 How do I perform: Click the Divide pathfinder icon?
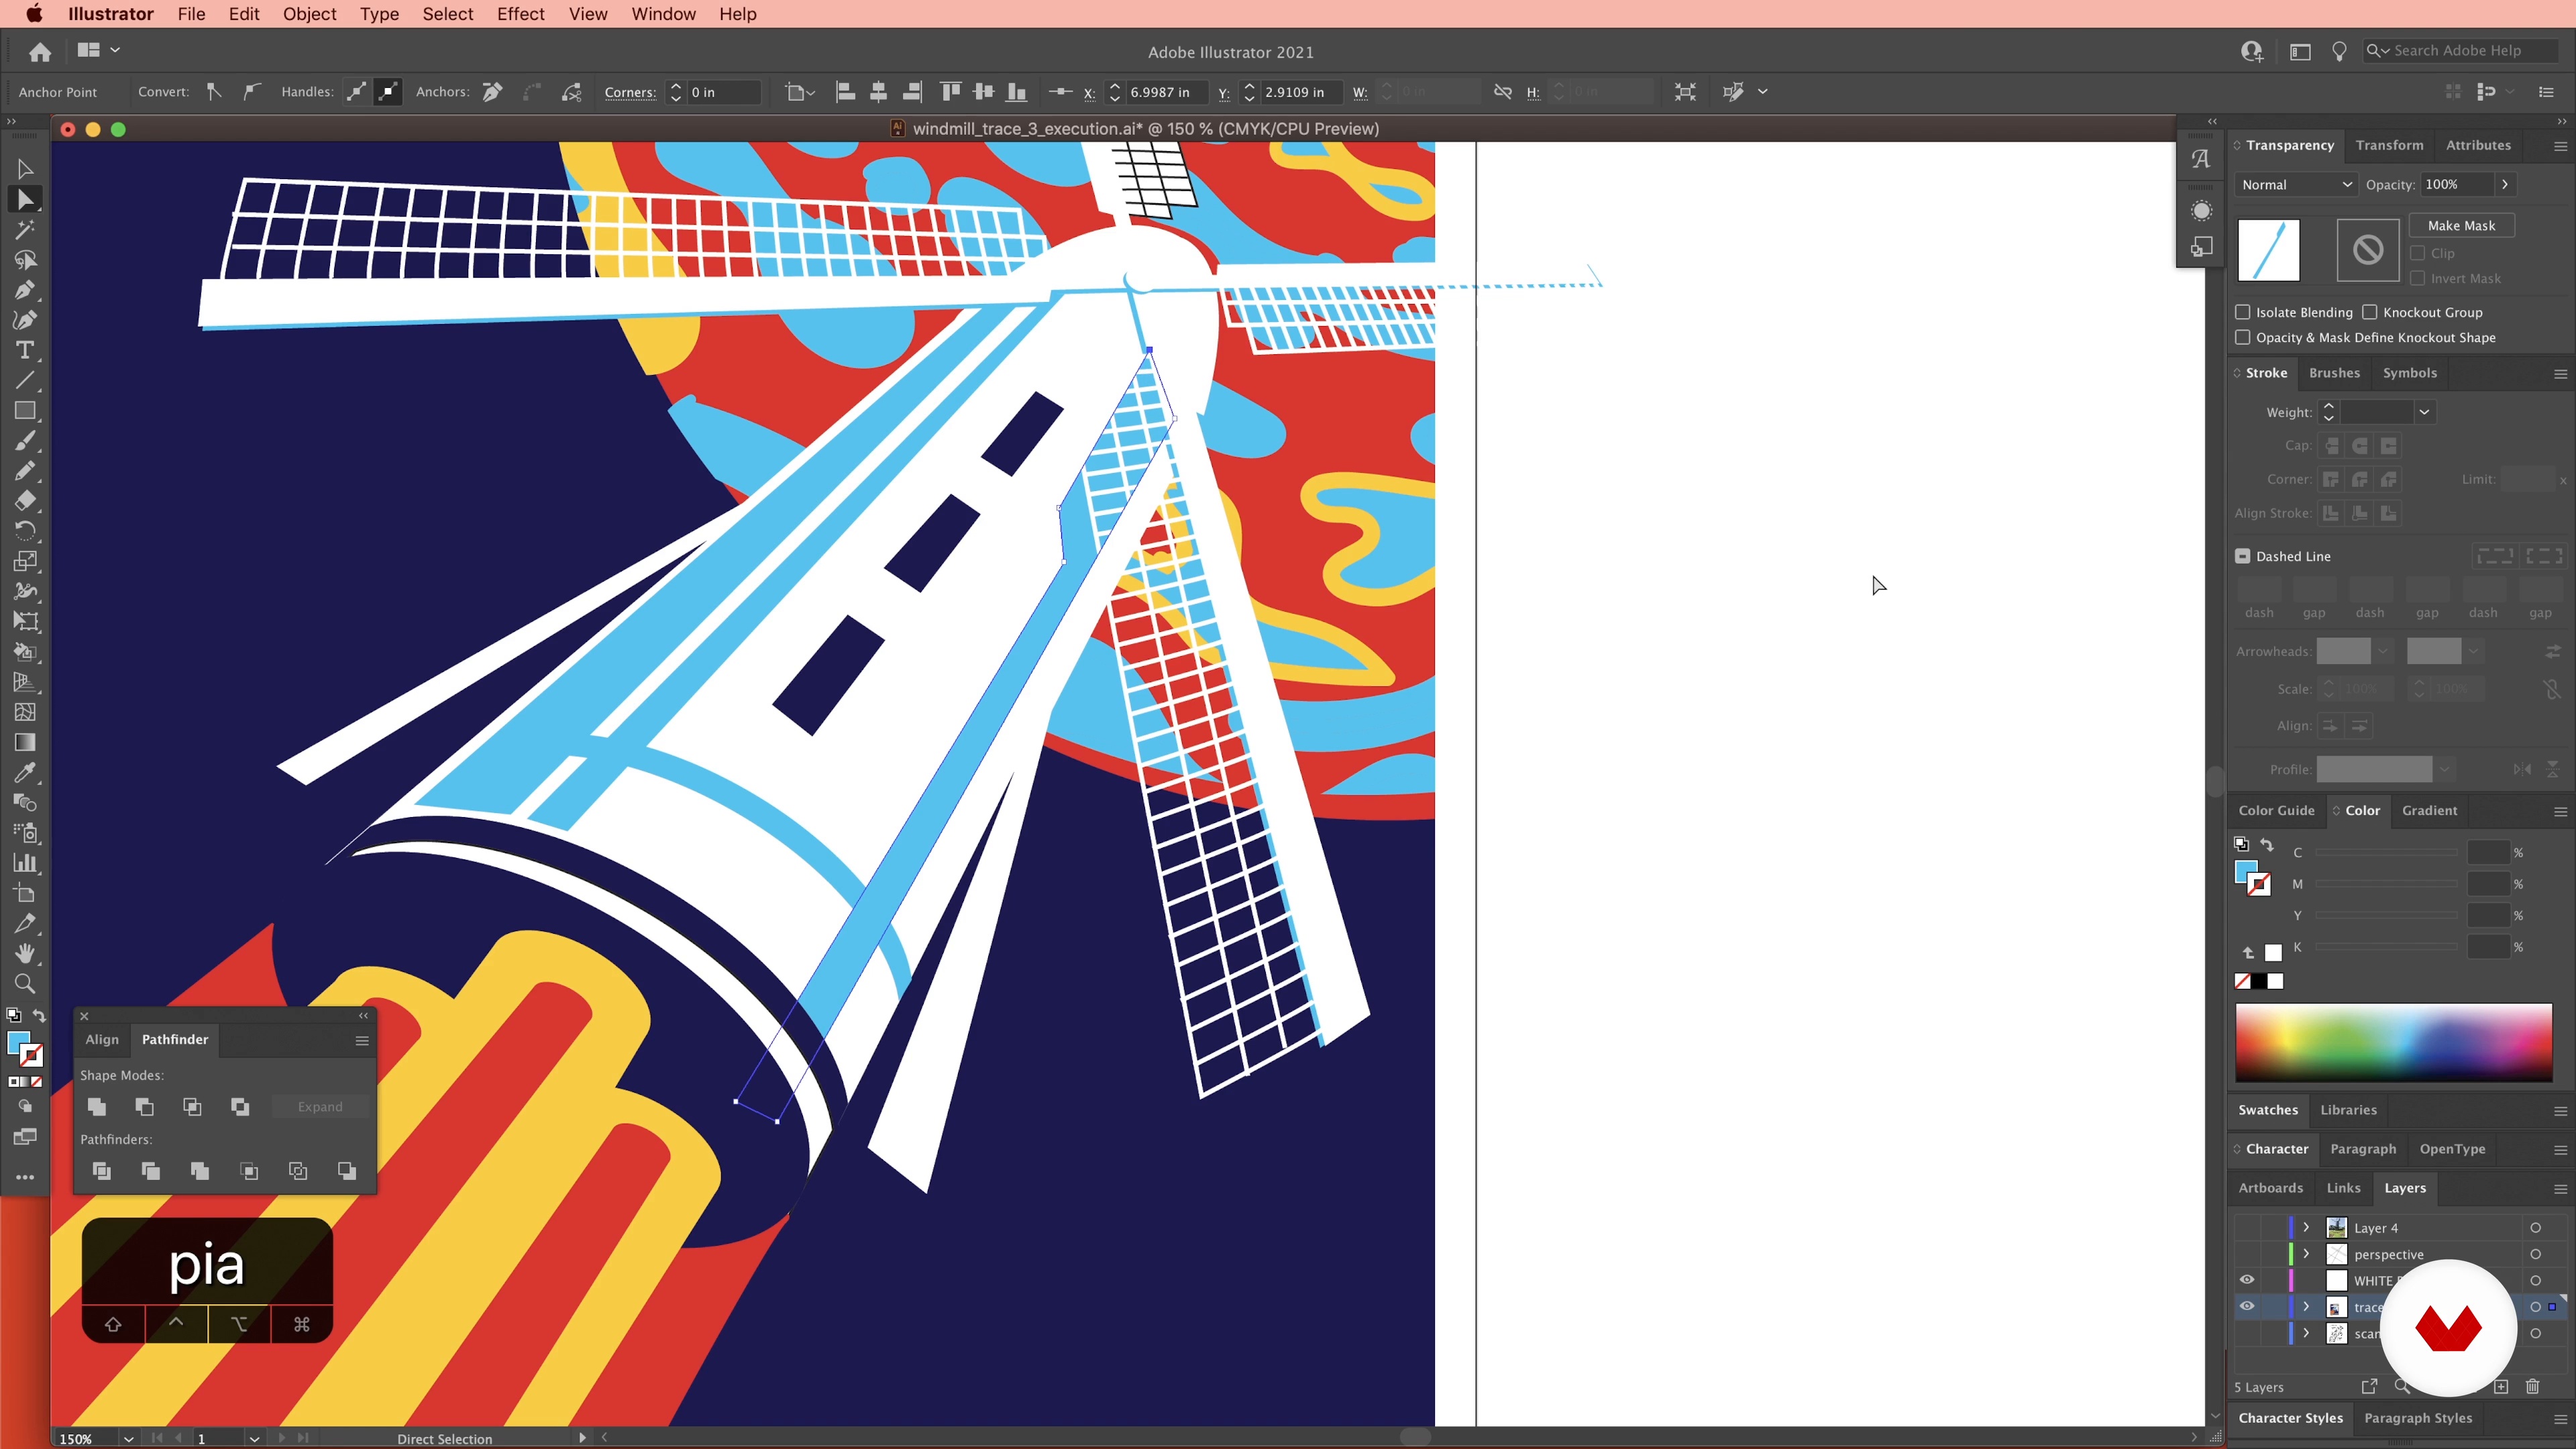[101, 1170]
